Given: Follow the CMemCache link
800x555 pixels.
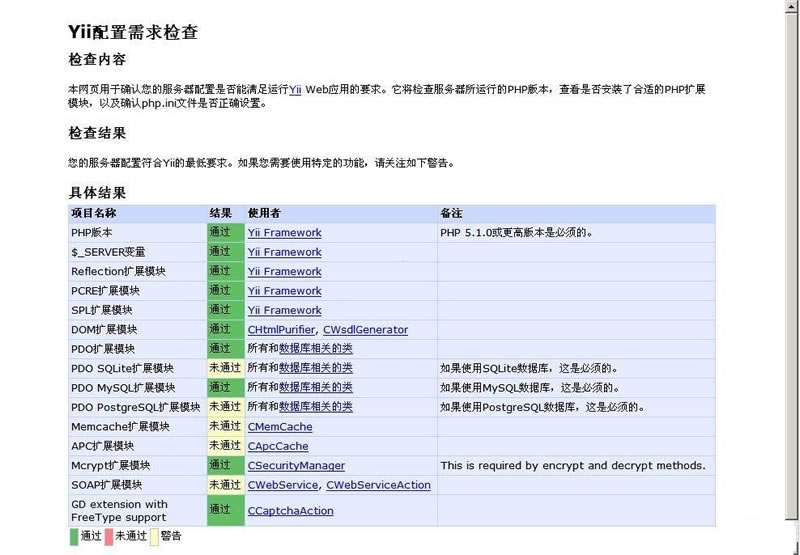Looking at the screenshot, I should click(280, 426).
